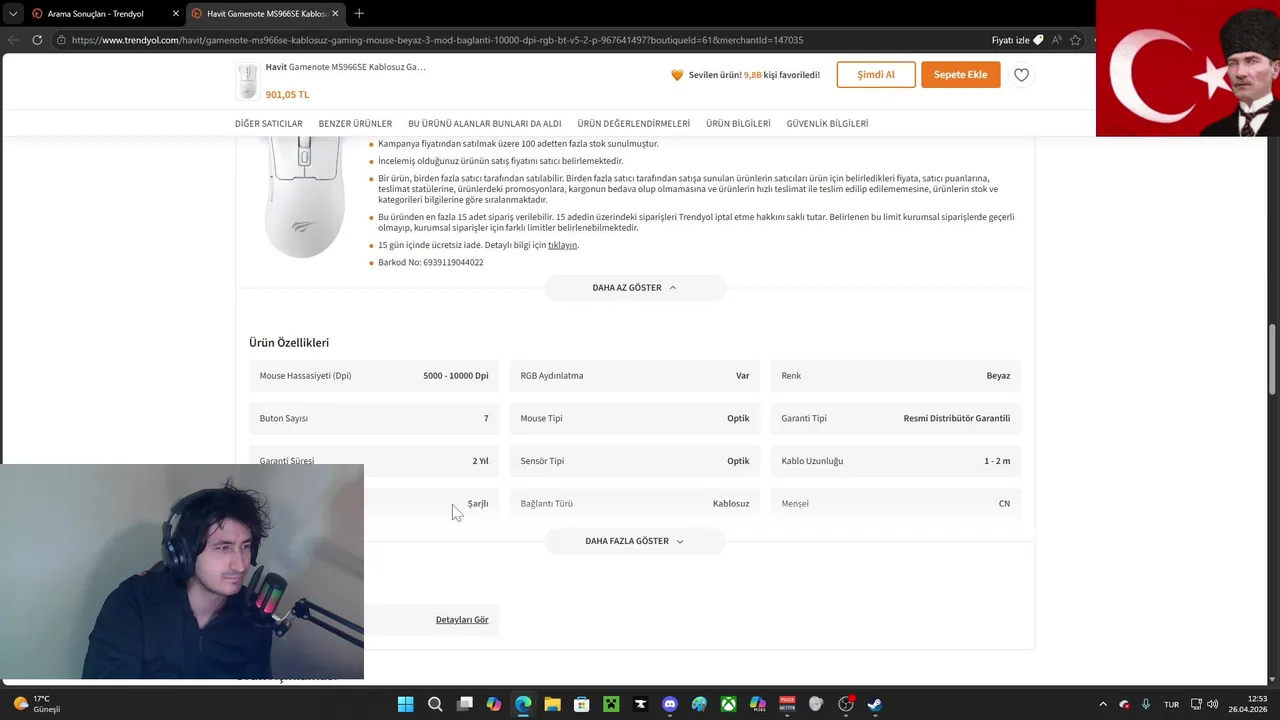Image resolution: width=1280 pixels, height=720 pixels.
Task: Go to BENZER ÜRÜNLER section
Action: 355,124
